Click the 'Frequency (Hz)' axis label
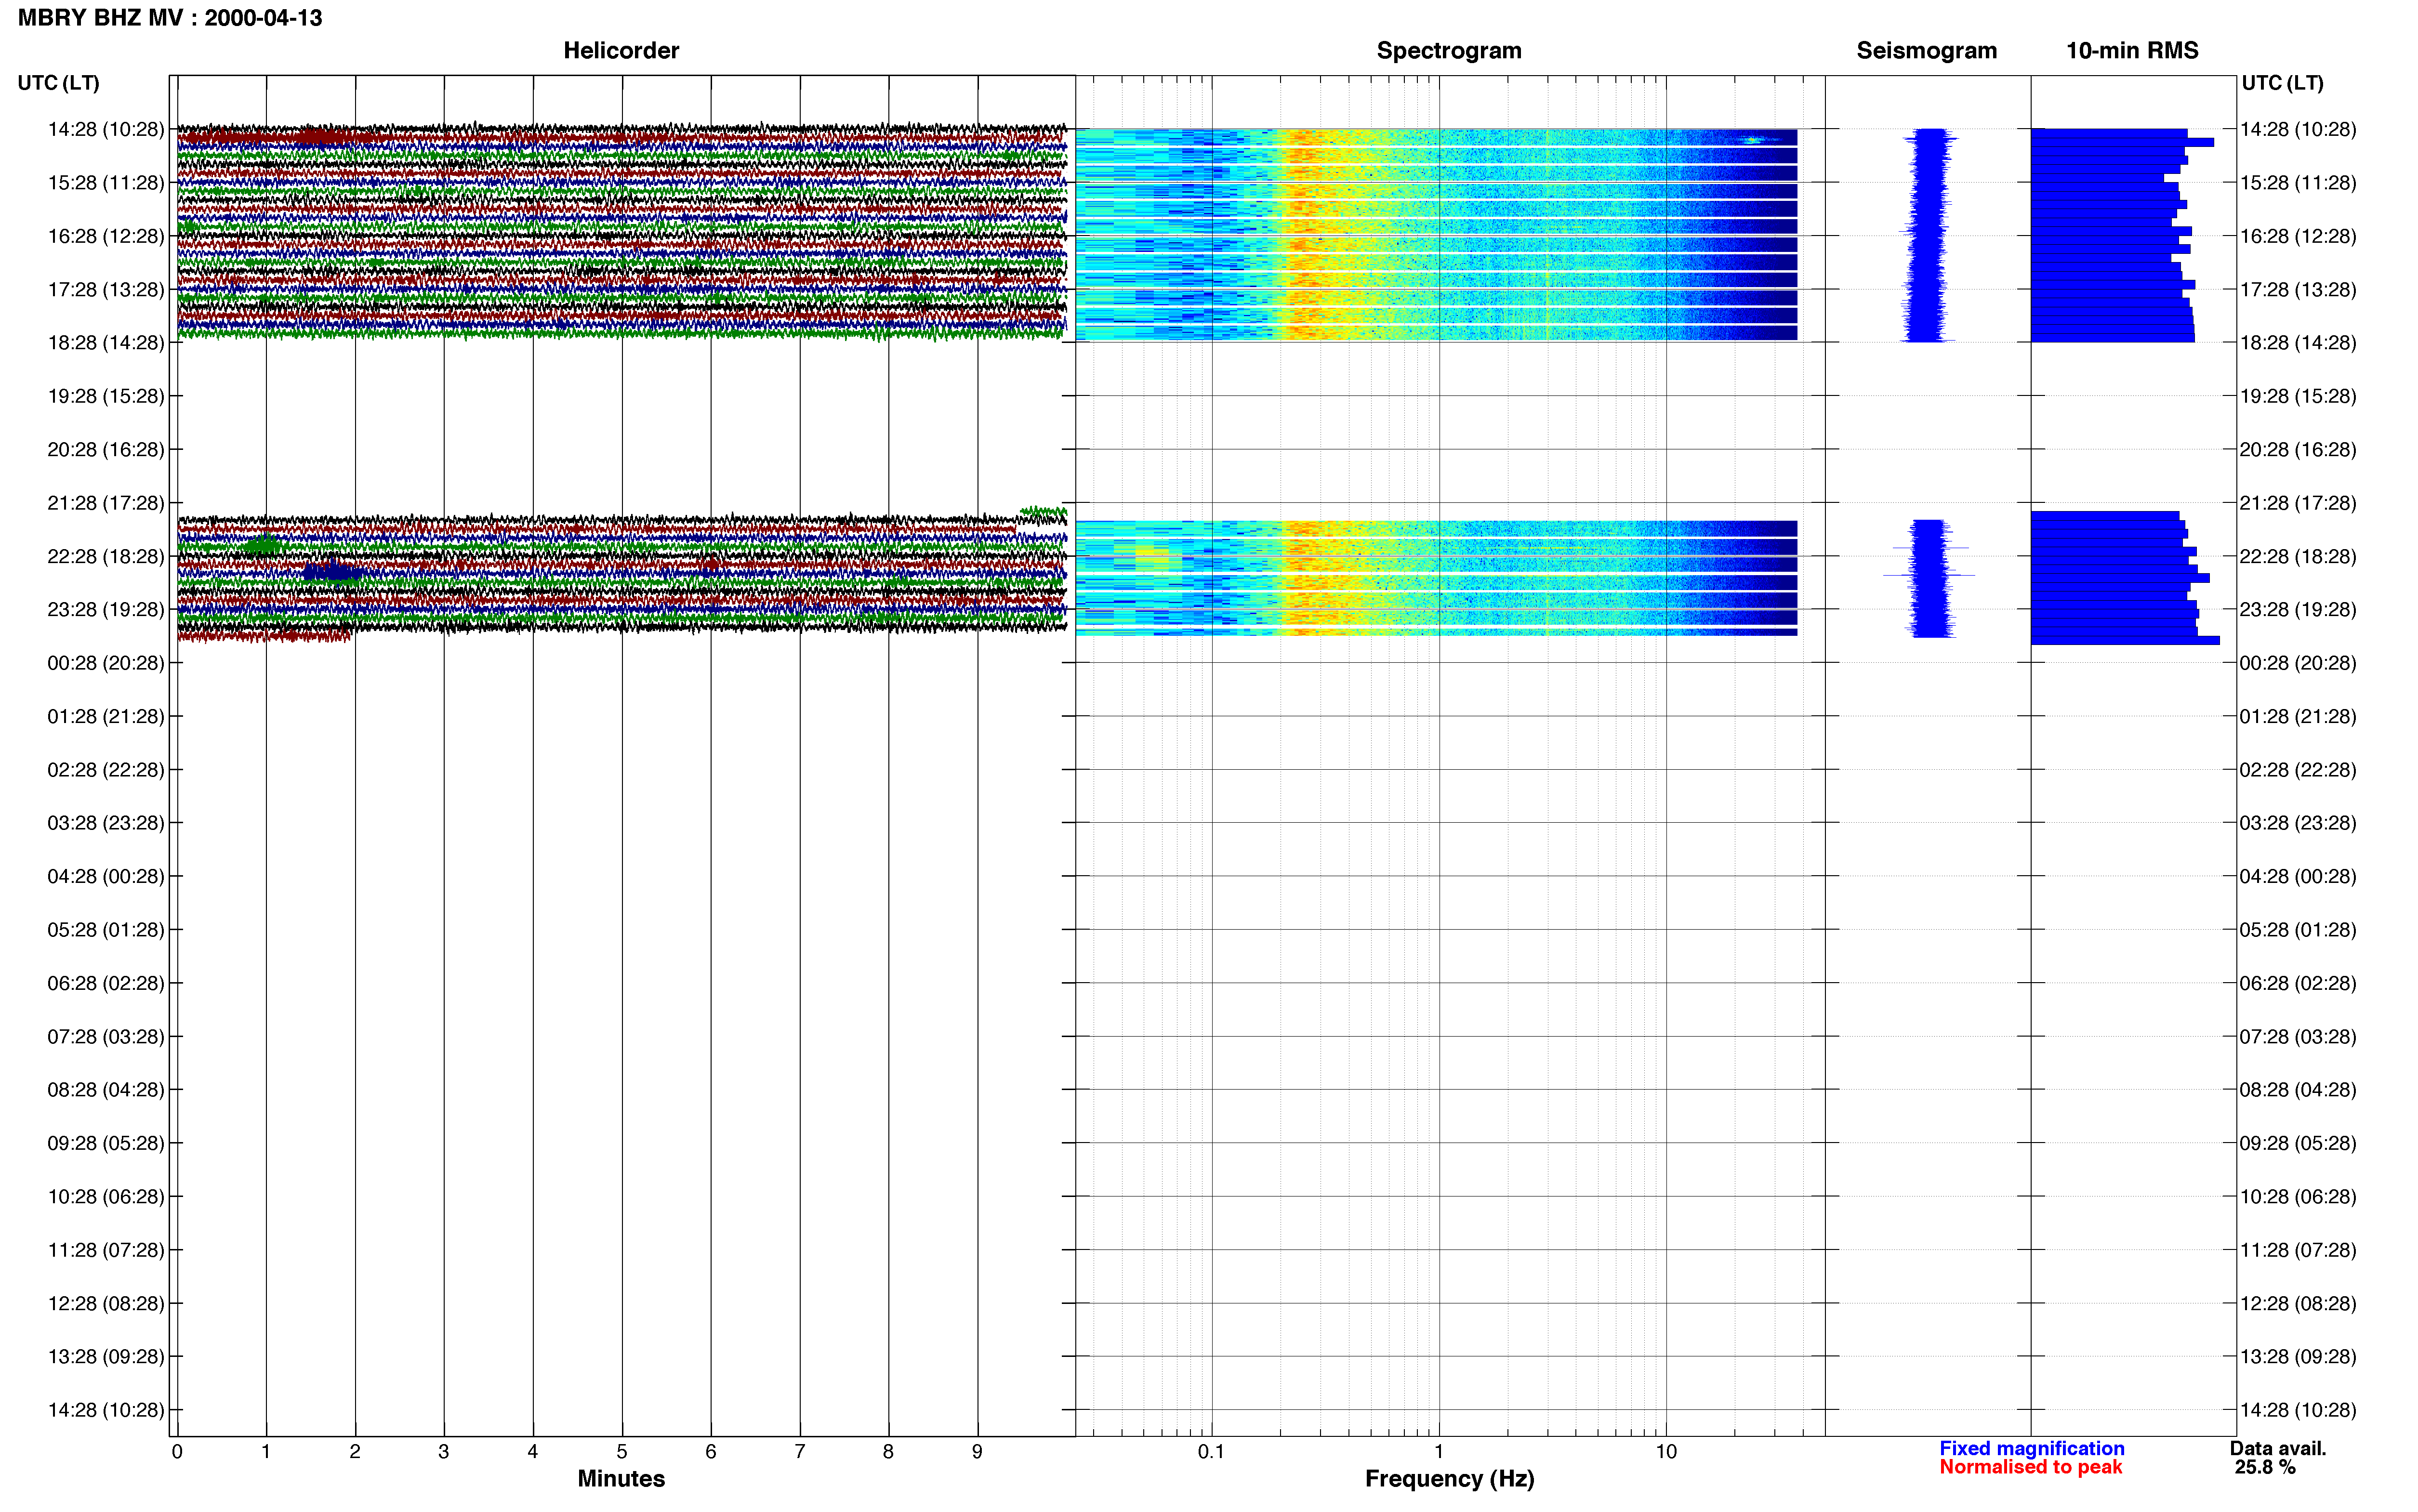2418x1512 pixels. click(x=1449, y=1479)
